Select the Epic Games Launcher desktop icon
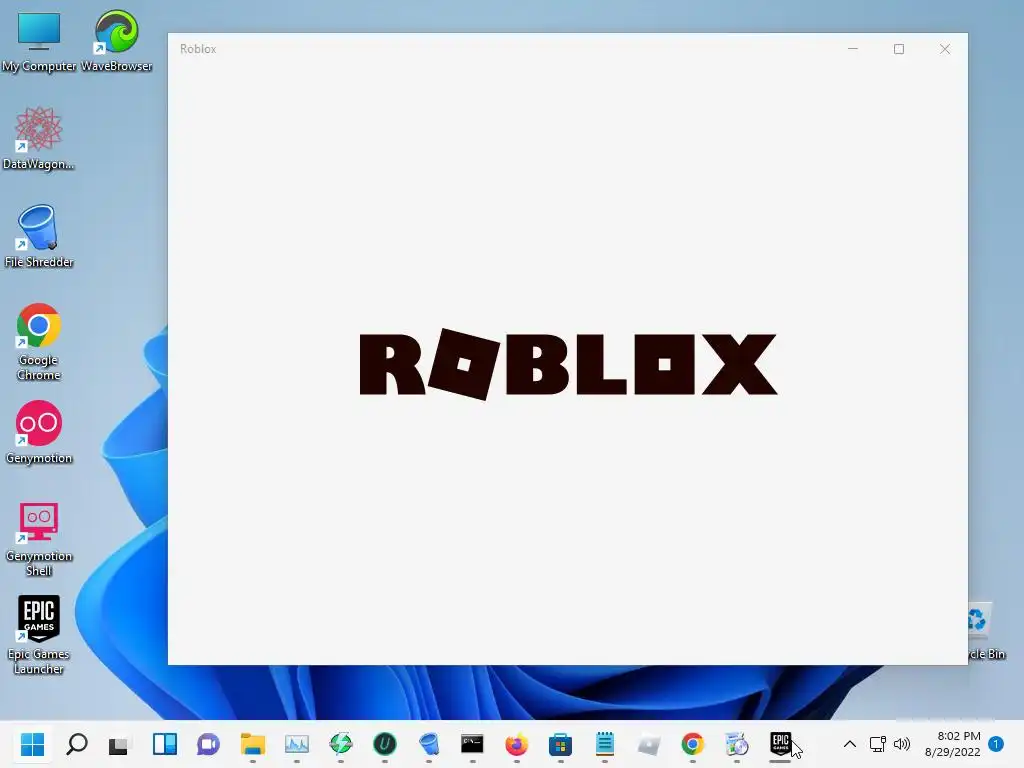1024x768 pixels. 39,634
